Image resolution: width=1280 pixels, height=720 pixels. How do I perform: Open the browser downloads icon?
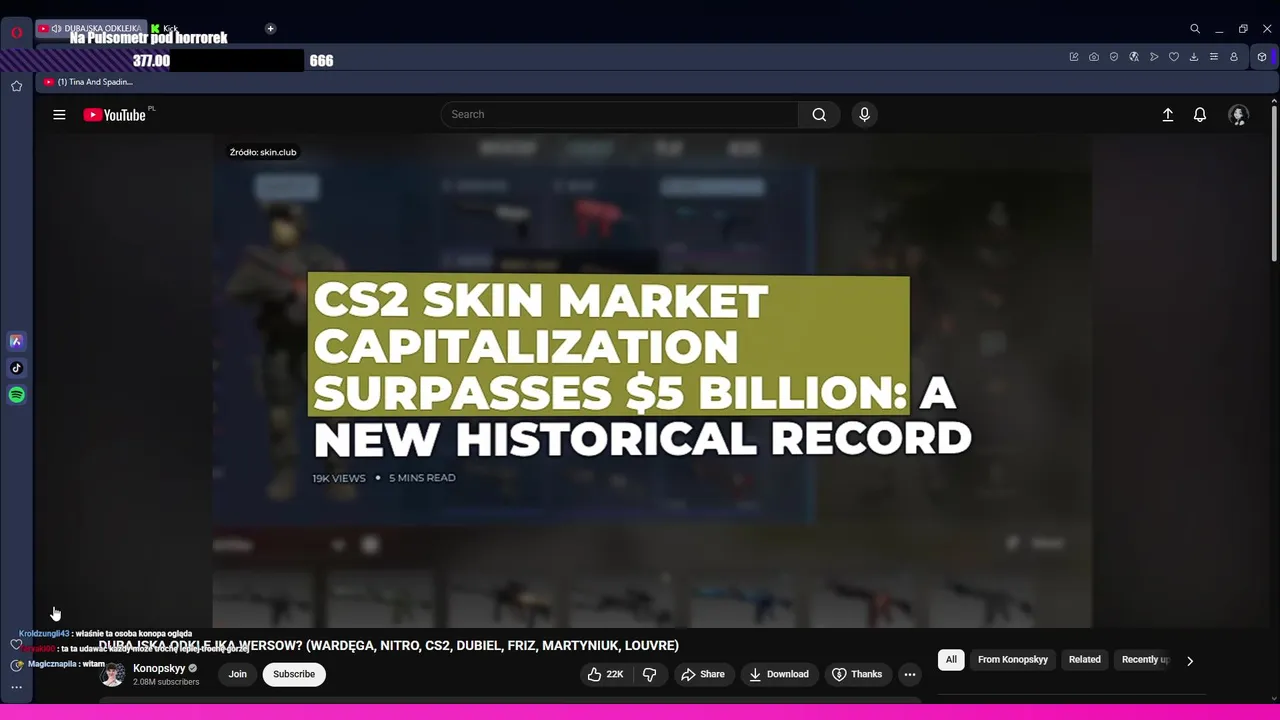[1194, 57]
